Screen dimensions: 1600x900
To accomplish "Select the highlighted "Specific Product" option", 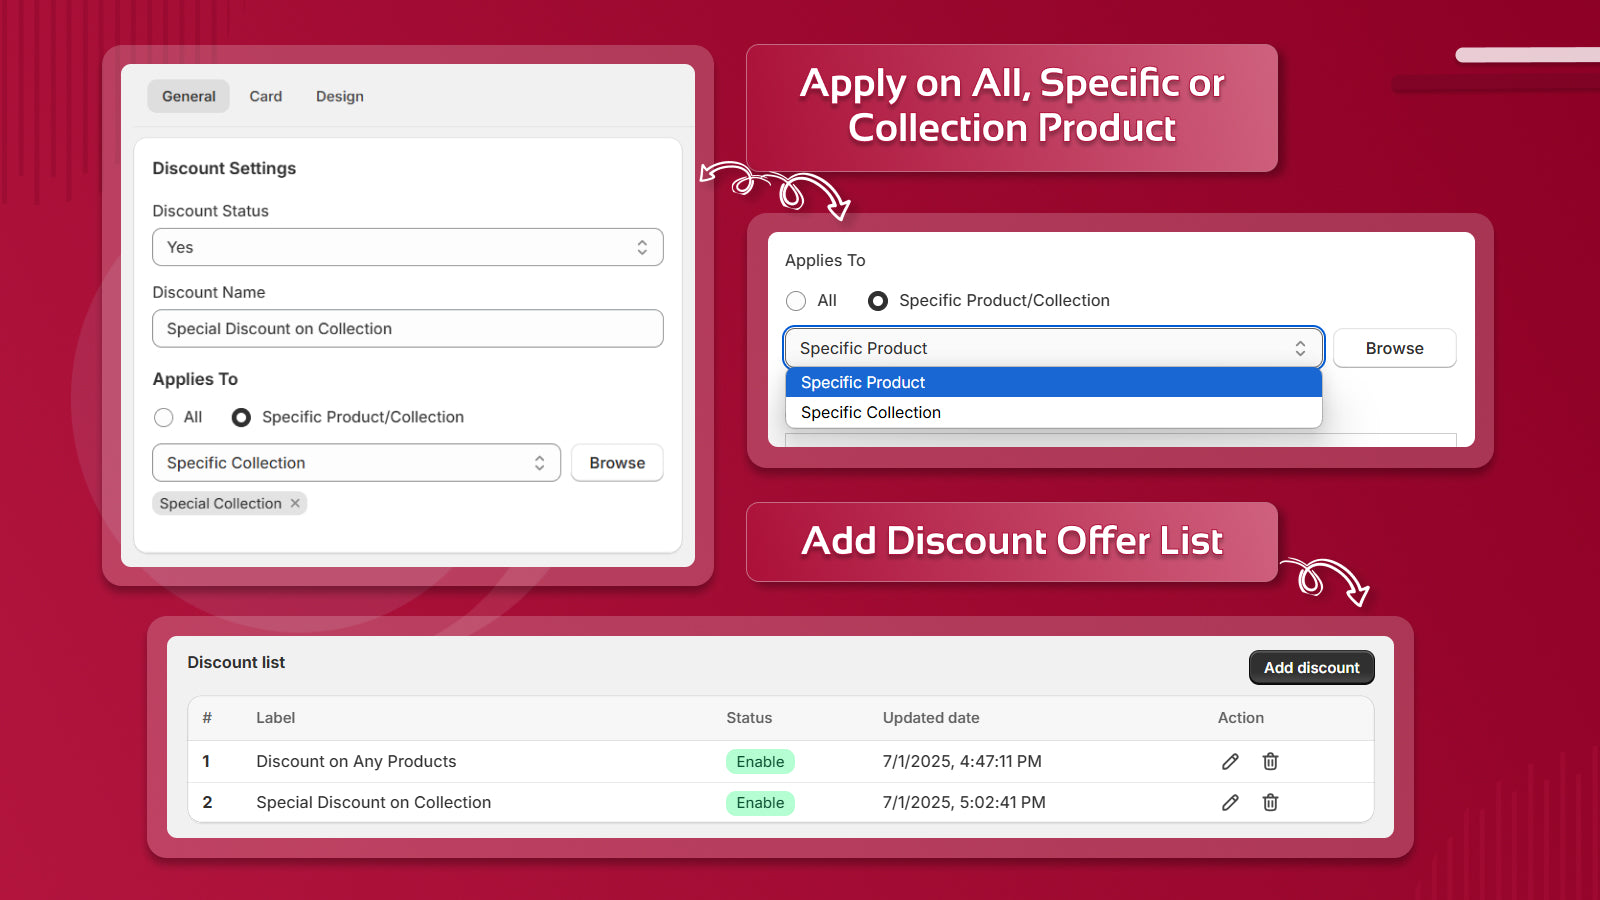I will [x=862, y=382].
